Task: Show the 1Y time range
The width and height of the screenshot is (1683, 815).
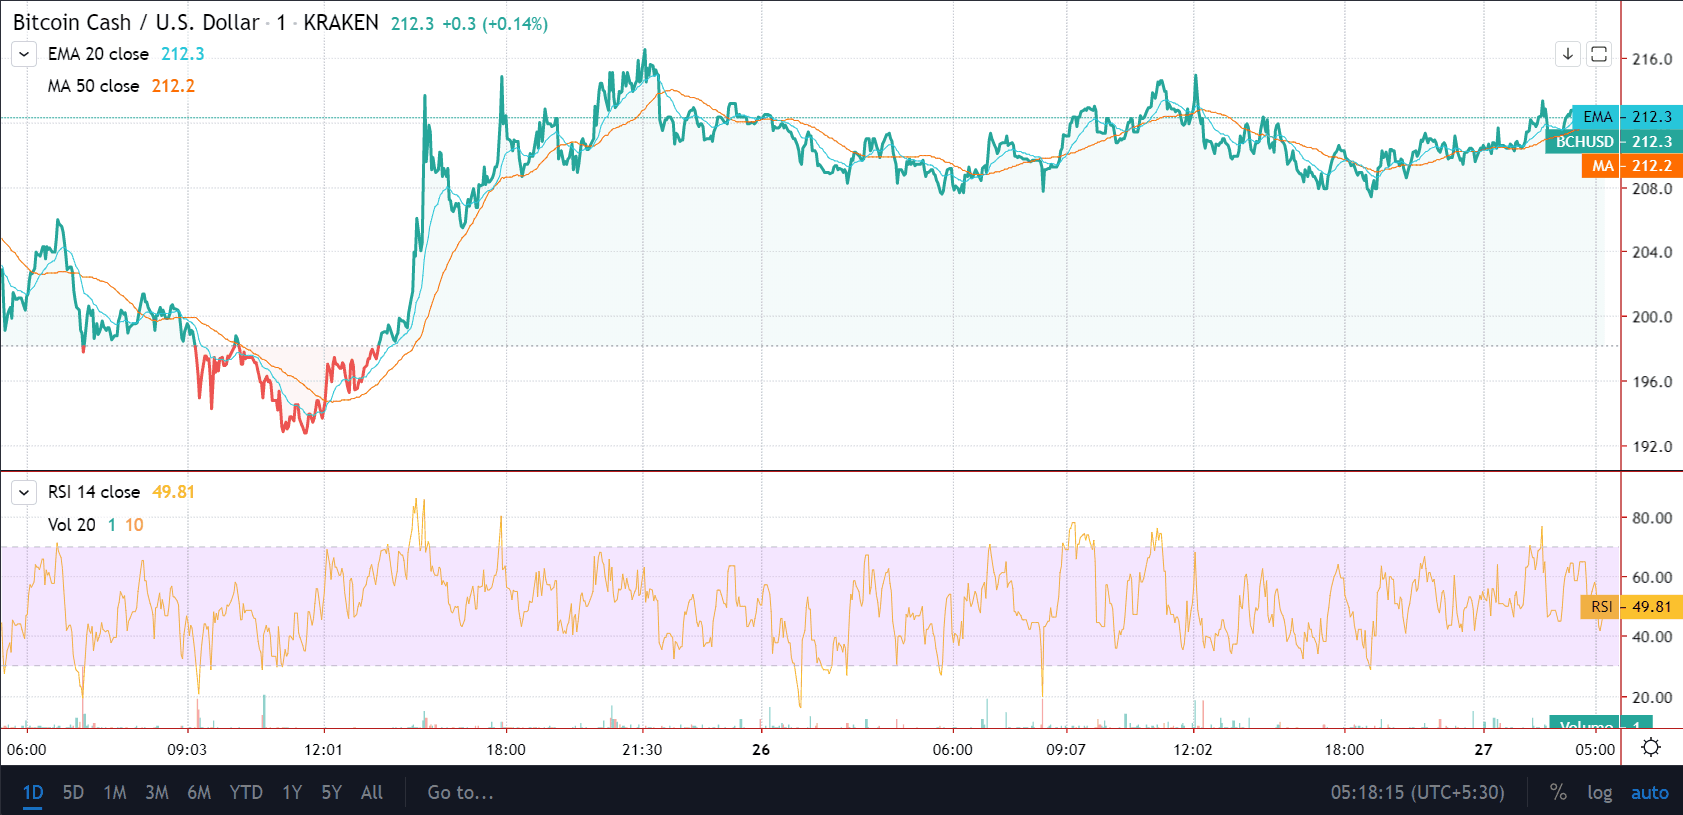Action: [292, 793]
